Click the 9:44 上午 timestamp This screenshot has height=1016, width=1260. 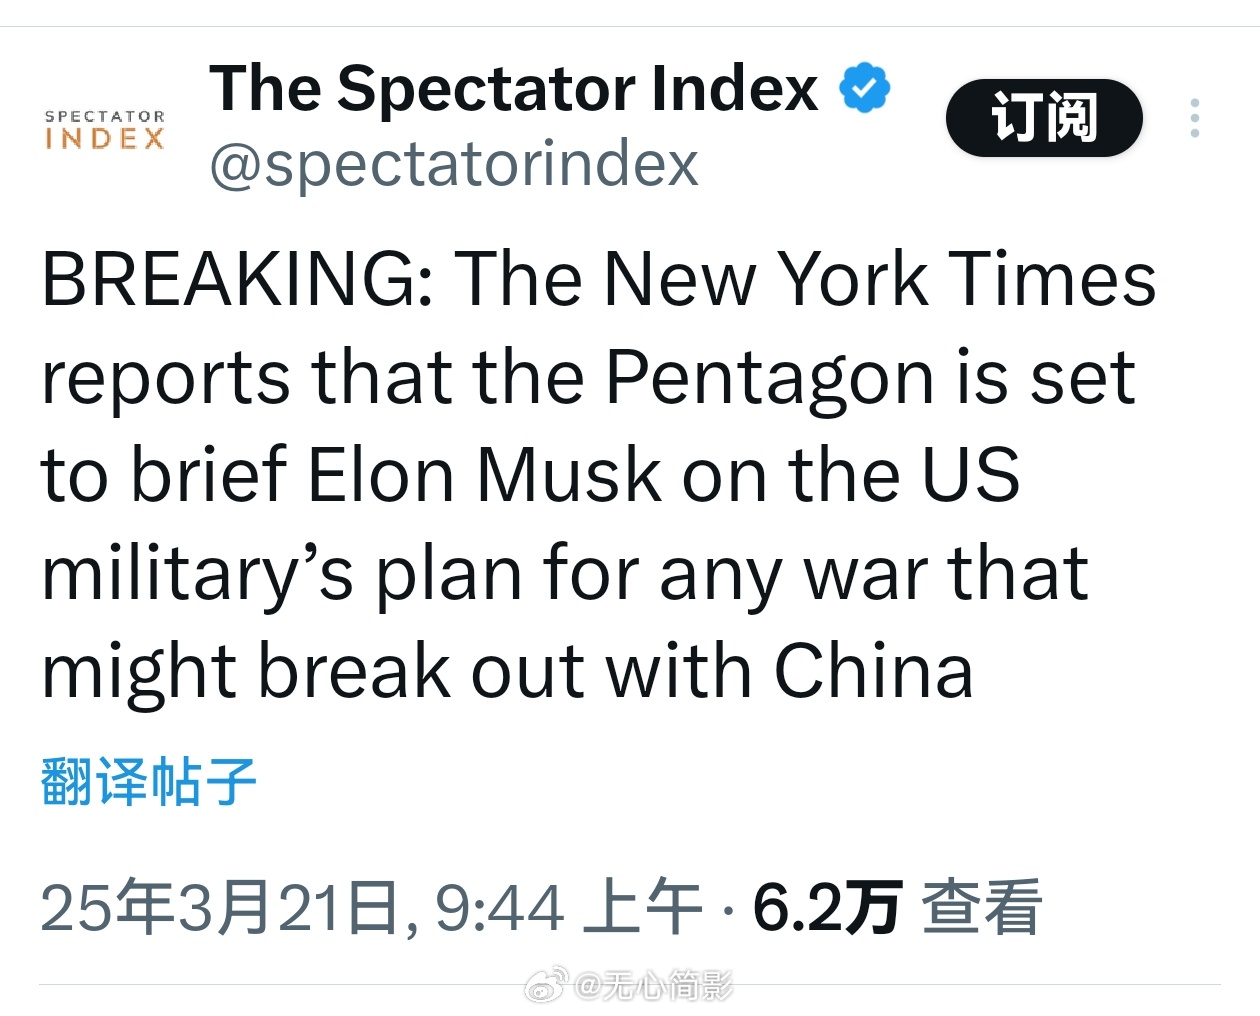point(569,908)
